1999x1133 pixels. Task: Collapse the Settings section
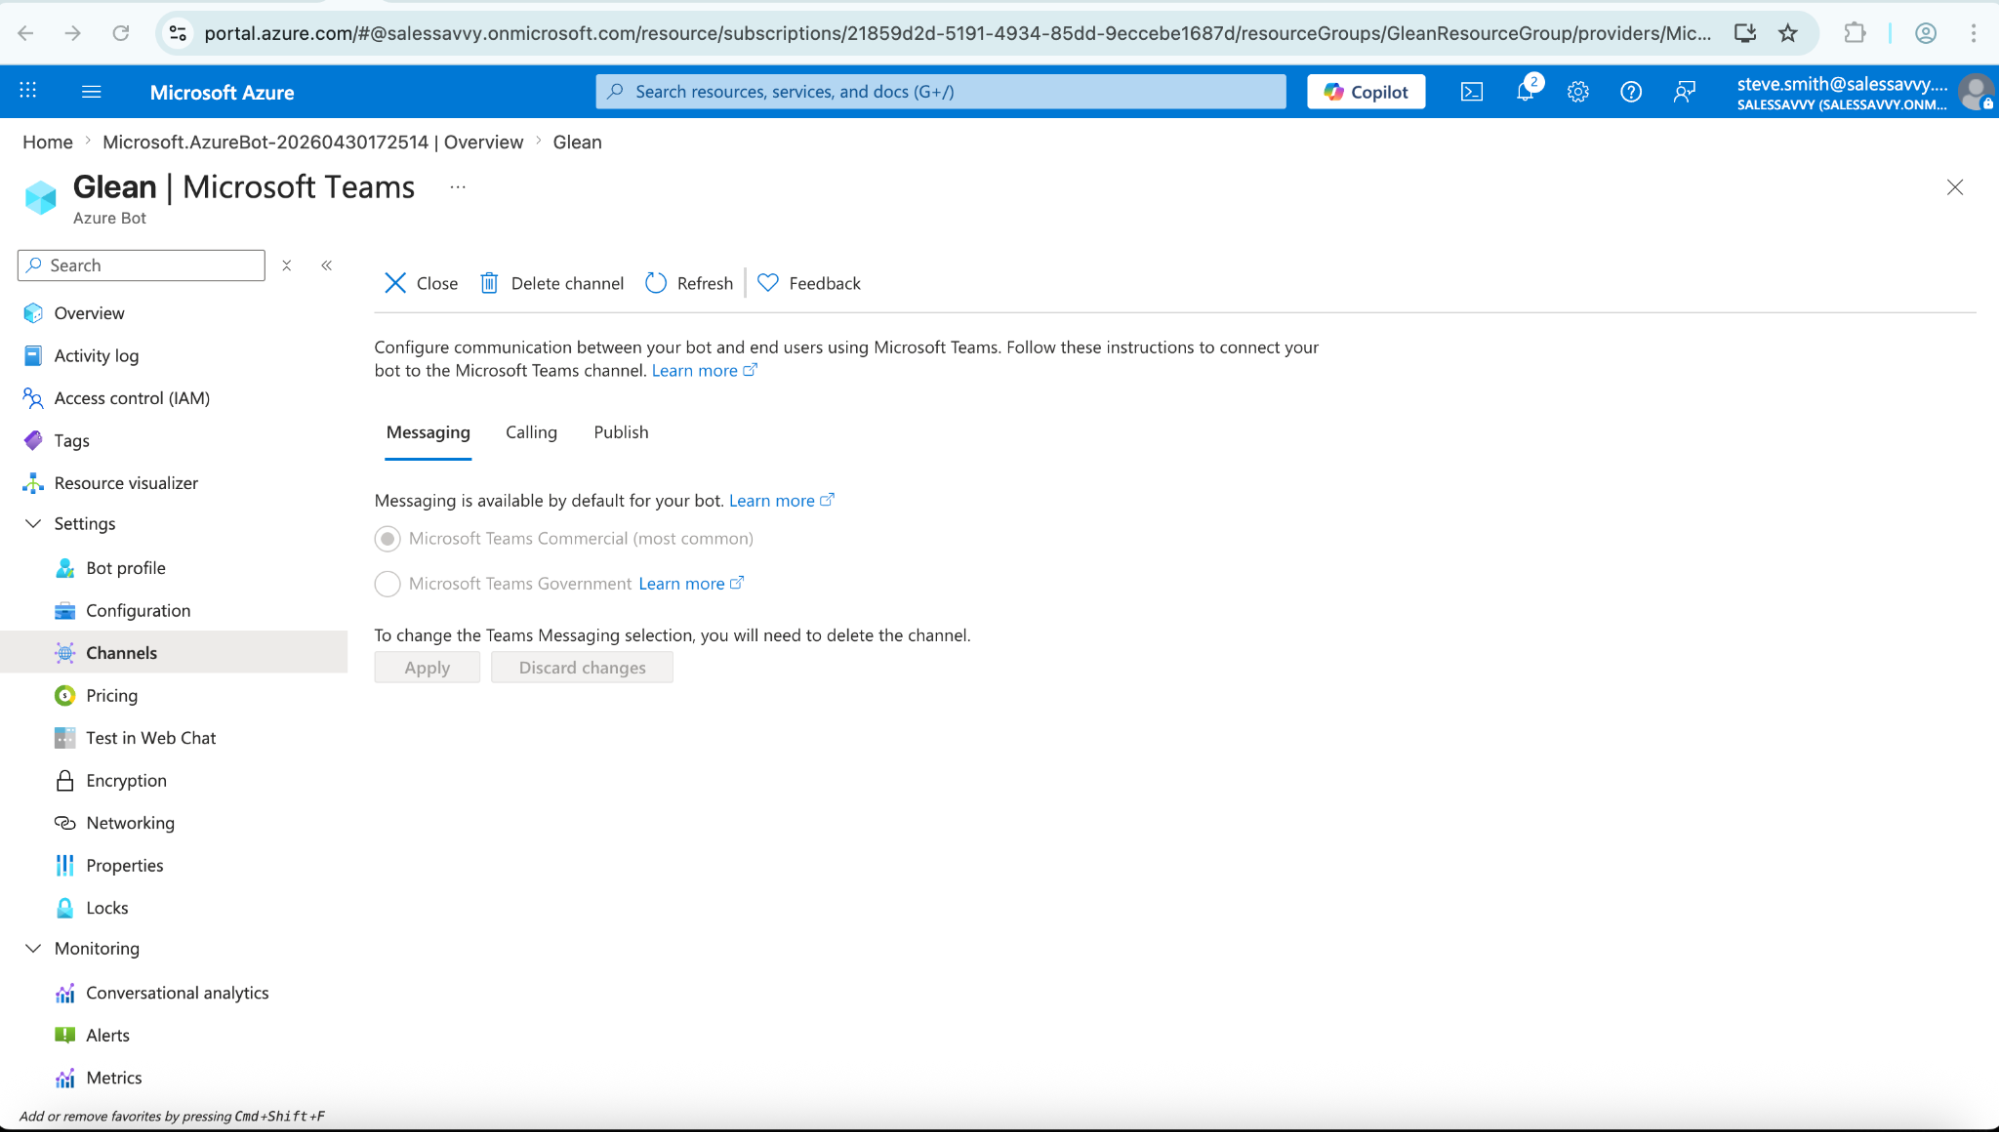pos(33,524)
